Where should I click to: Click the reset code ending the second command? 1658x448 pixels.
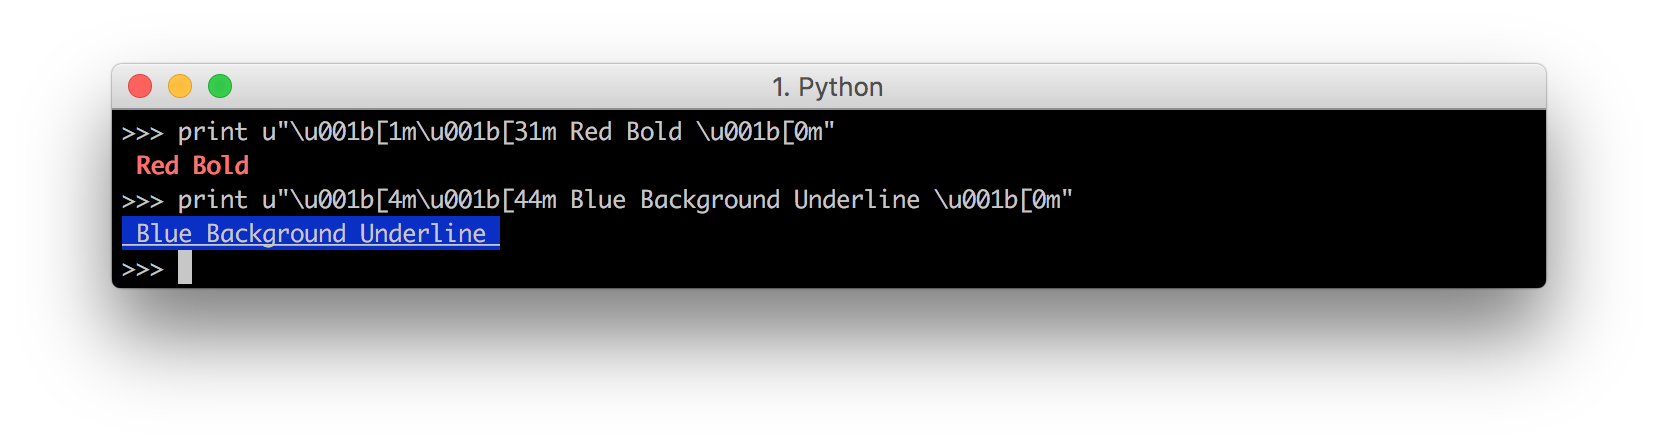998,200
